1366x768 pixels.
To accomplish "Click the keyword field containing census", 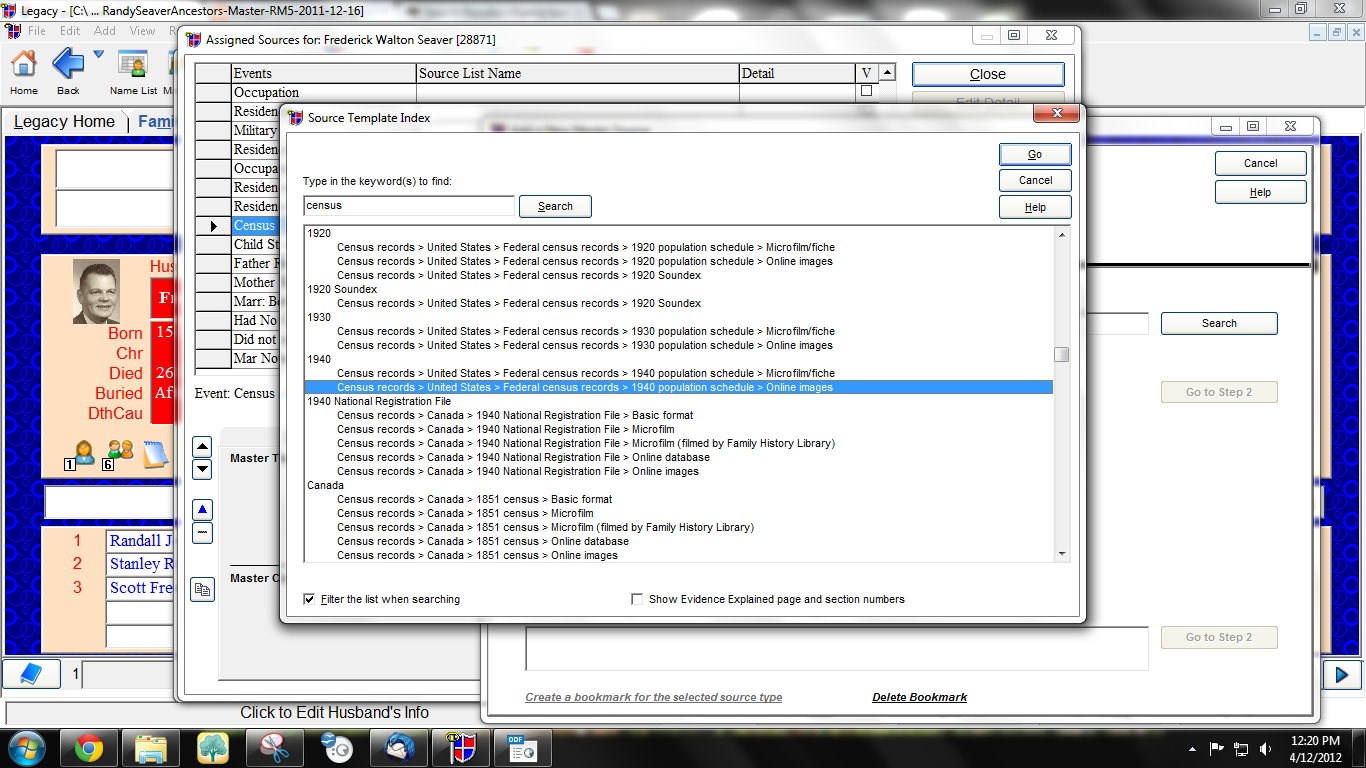I will tap(409, 205).
